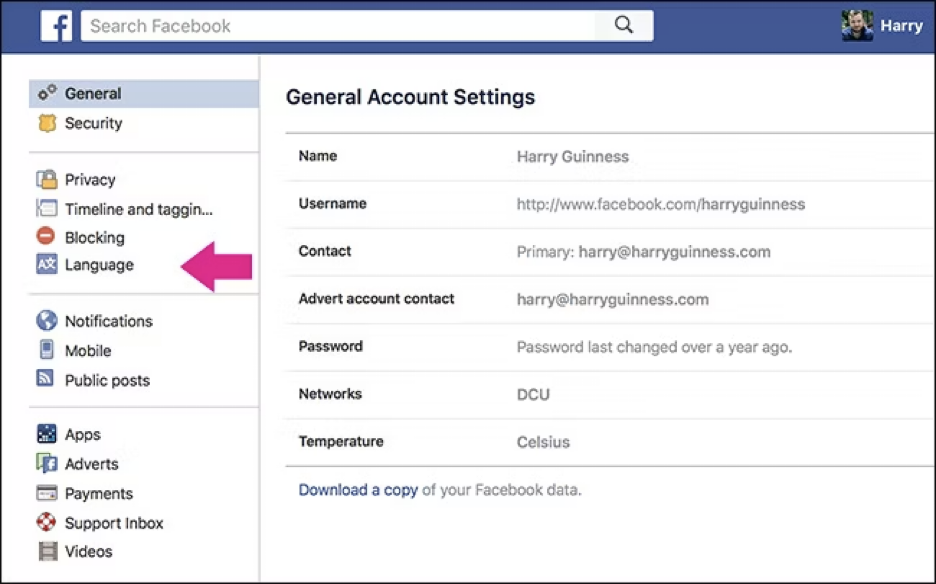Click the Blocking red circle icon
The width and height of the screenshot is (936, 584).
tap(46, 237)
